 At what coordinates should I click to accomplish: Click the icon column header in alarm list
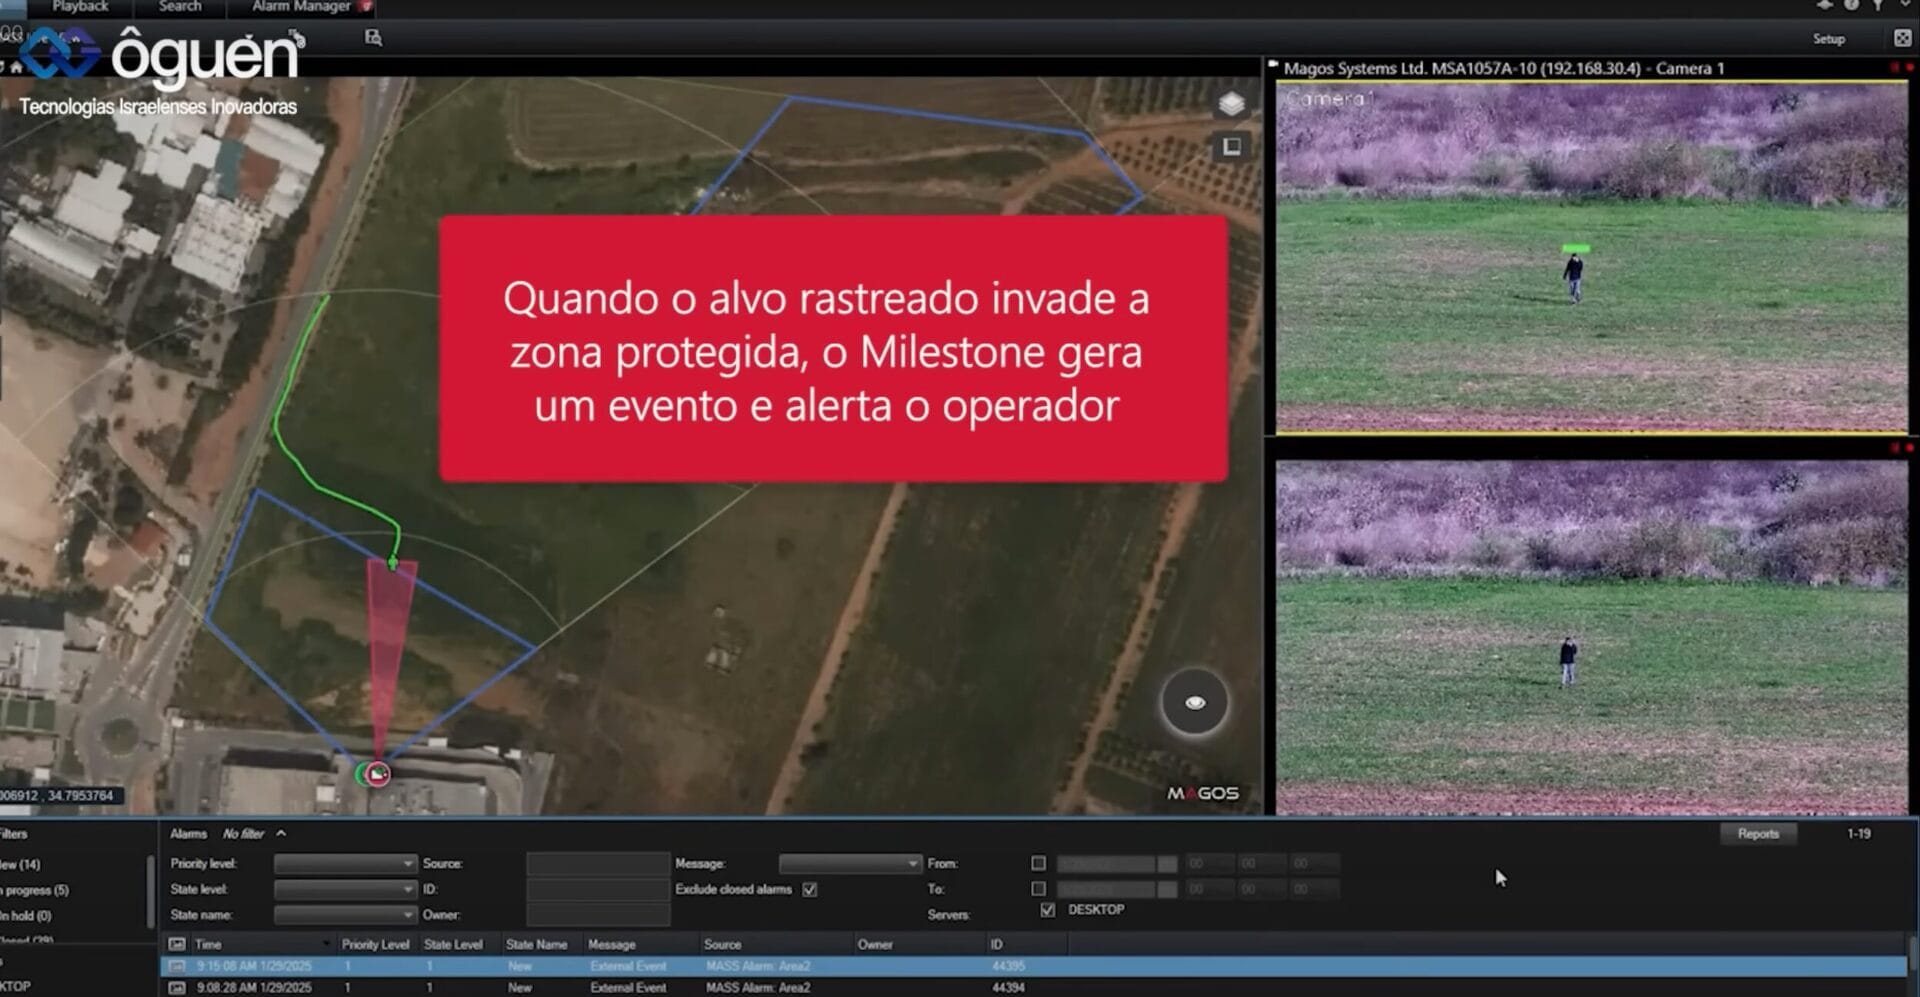(x=177, y=944)
